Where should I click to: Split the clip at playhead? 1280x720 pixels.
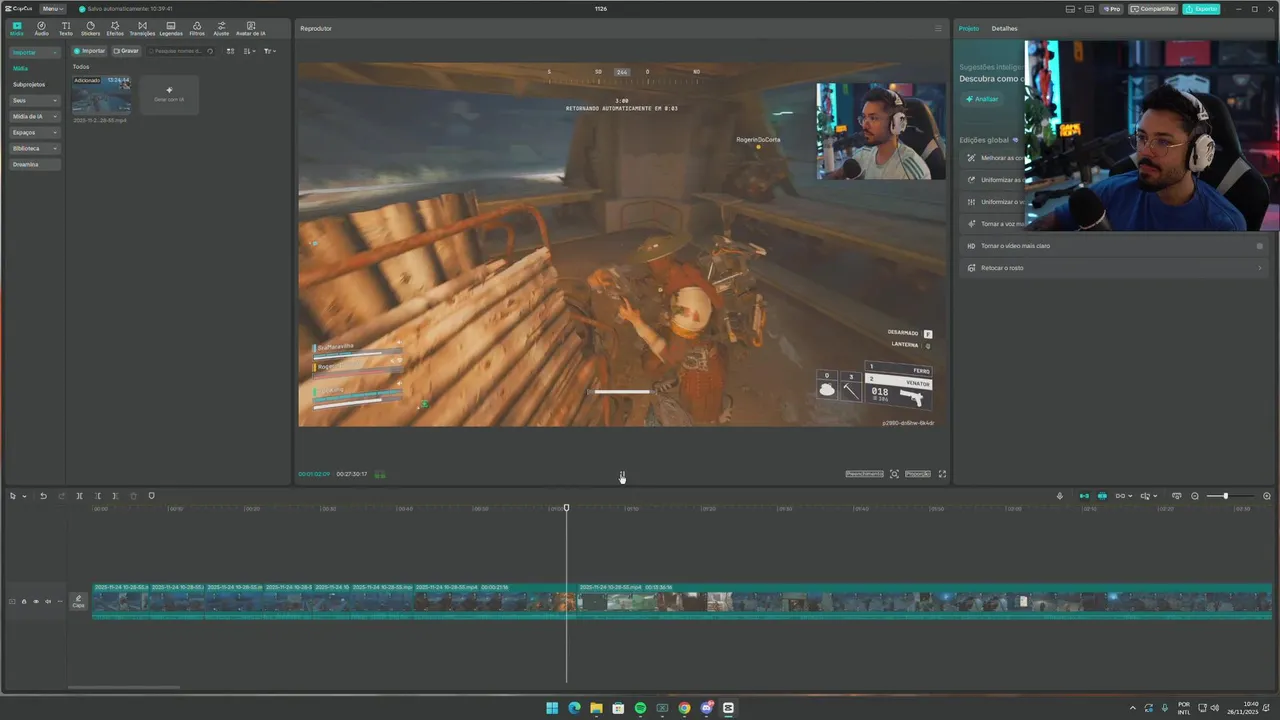coord(79,496)
